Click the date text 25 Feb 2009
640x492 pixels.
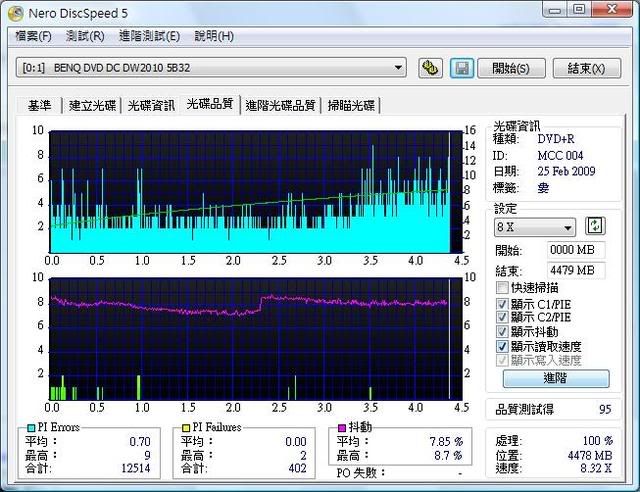click(x=566, y=171)
